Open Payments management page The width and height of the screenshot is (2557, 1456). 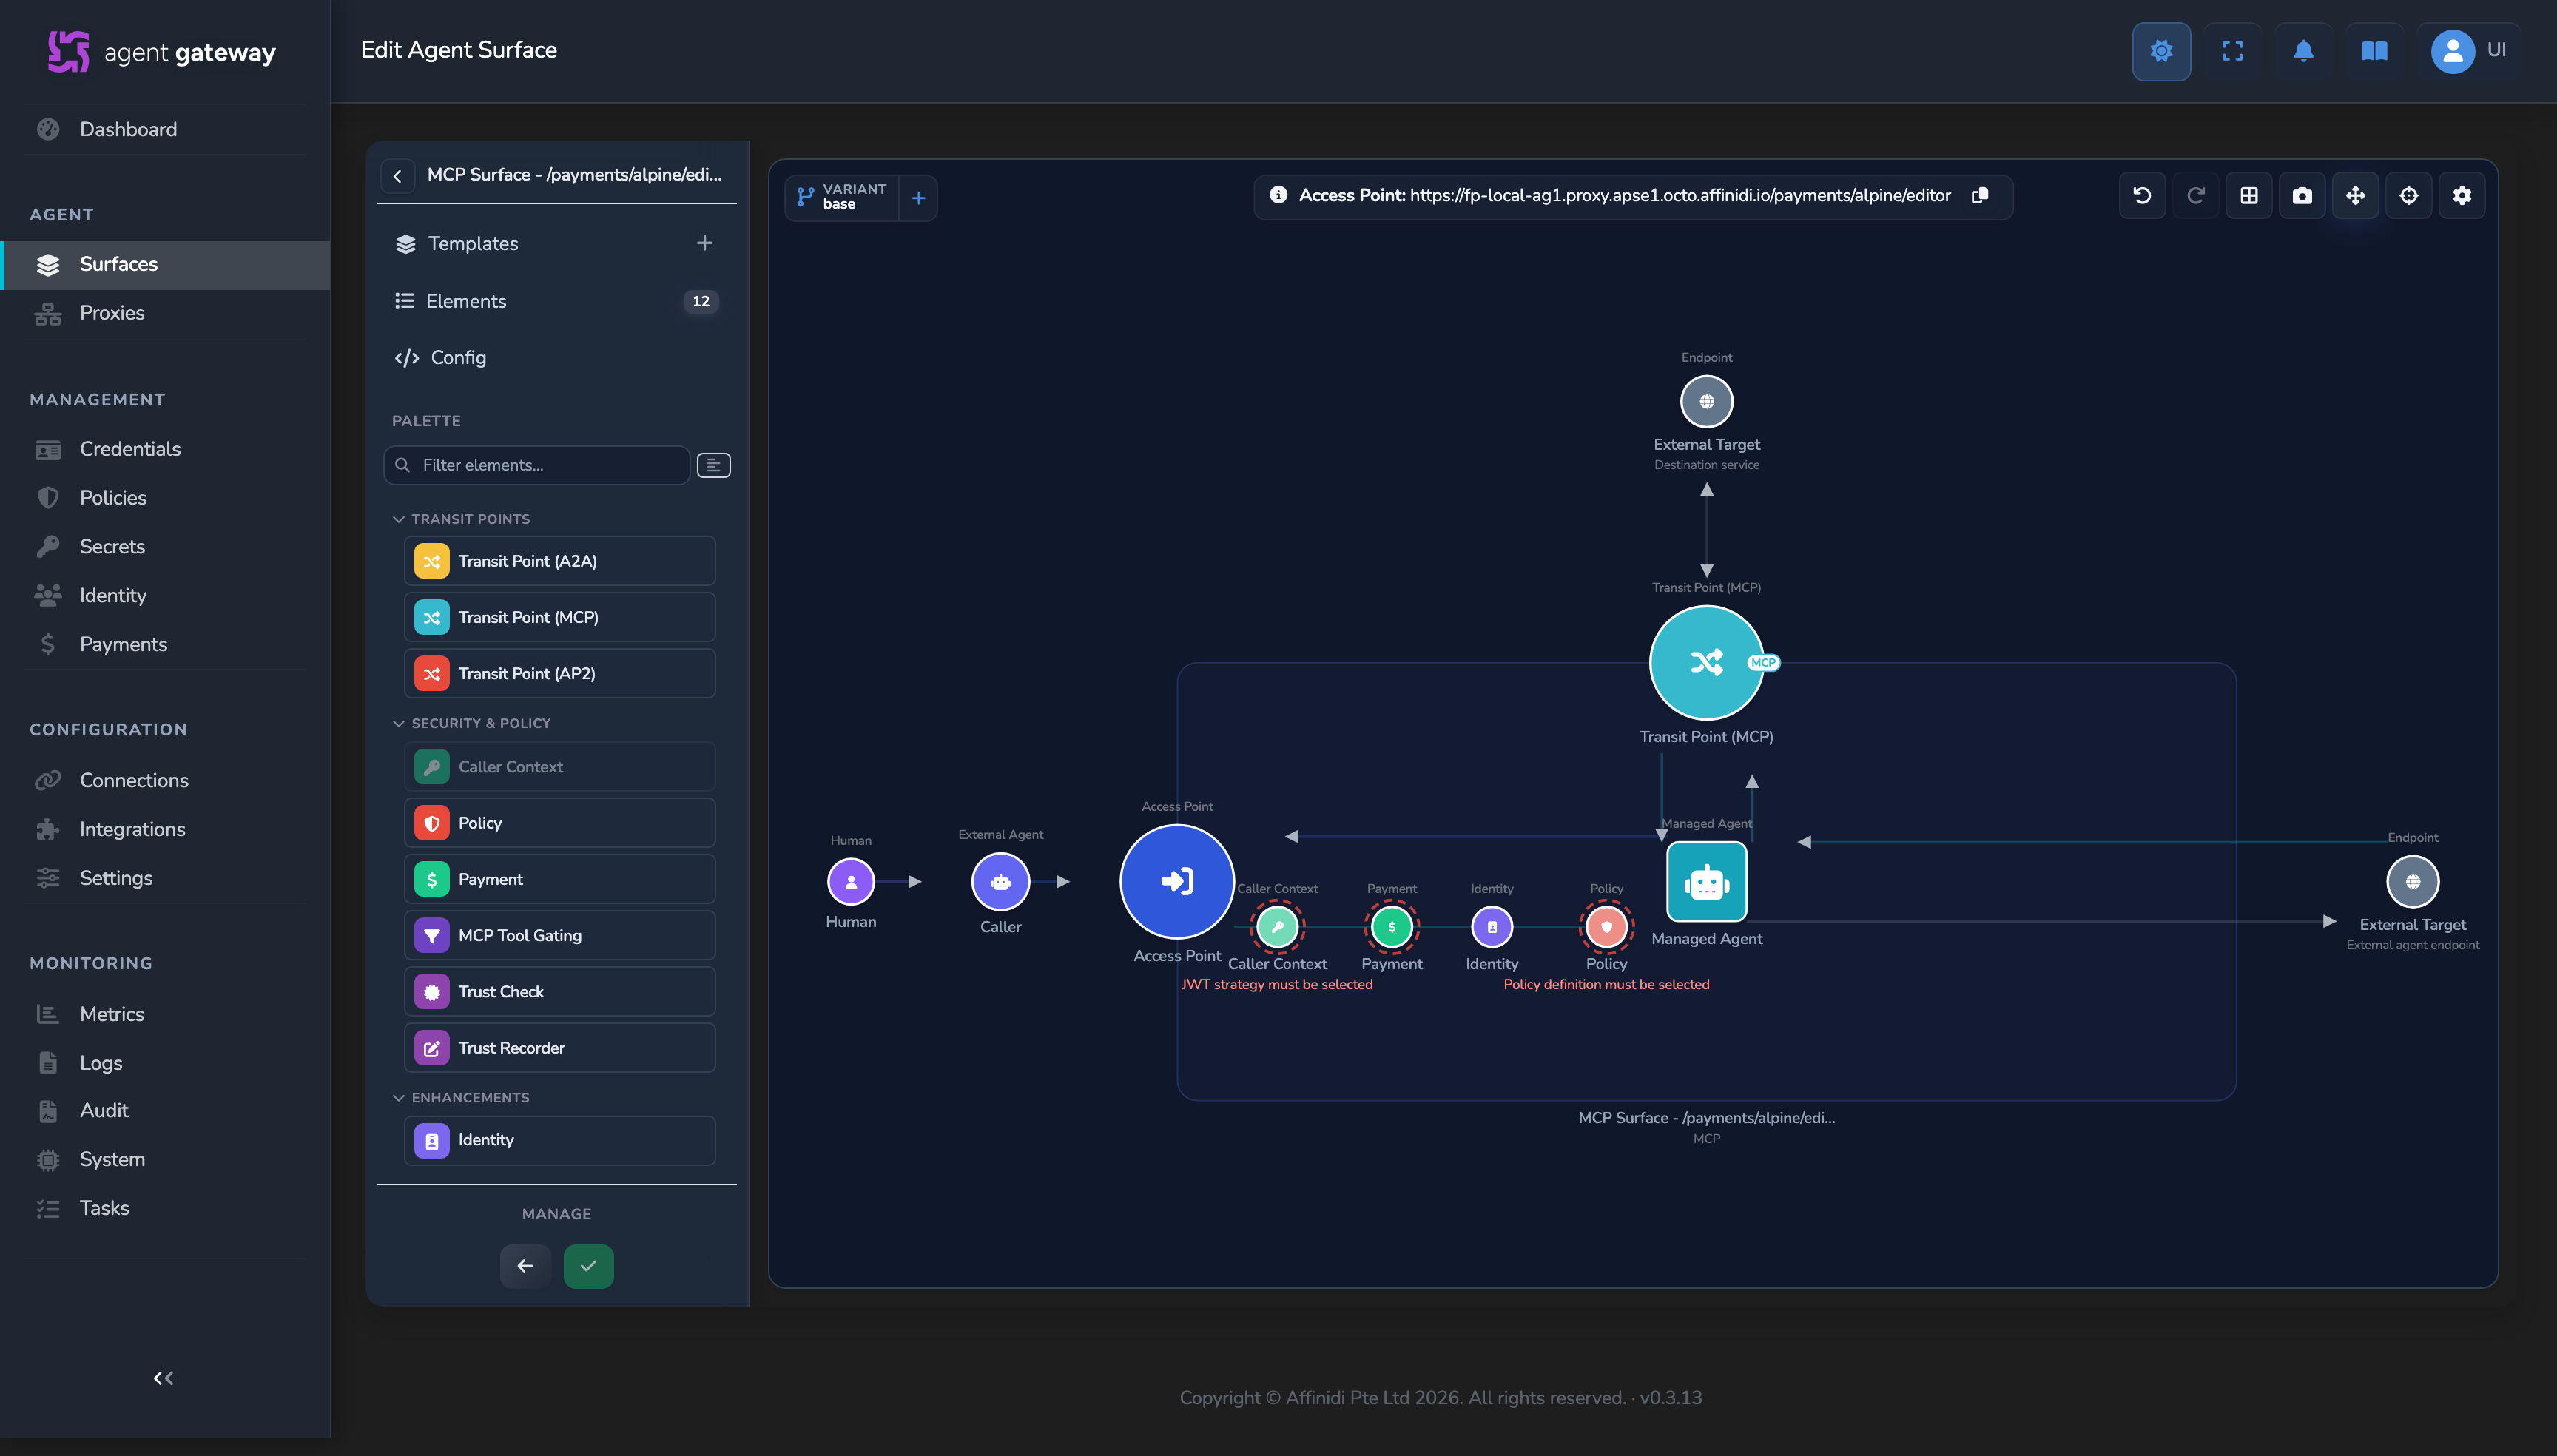pyautogui.click(x=165, y=644)
